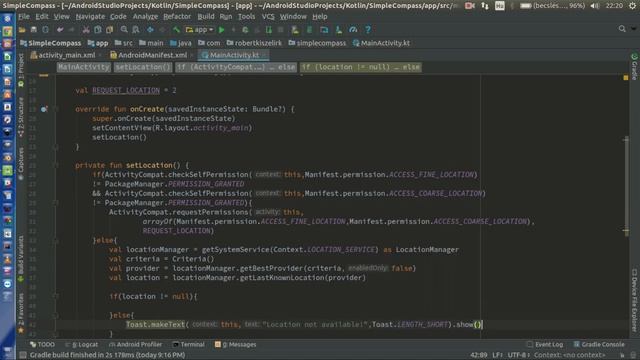Click the Cut scissors icon
The image size is (640, 360).
[86, 30]
